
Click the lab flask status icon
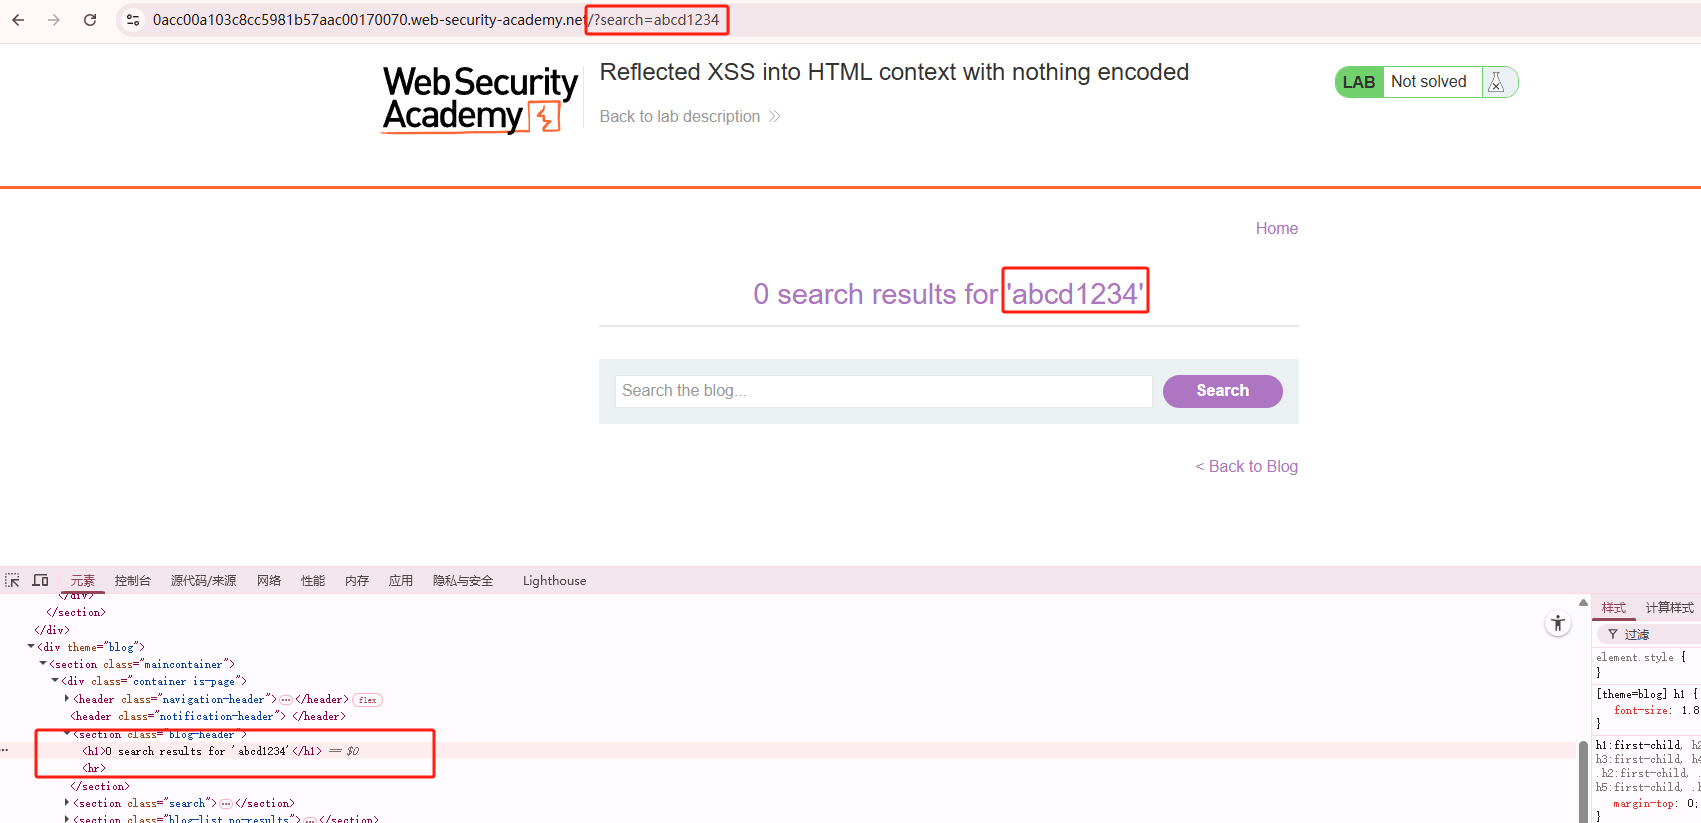pos(1496,82)
